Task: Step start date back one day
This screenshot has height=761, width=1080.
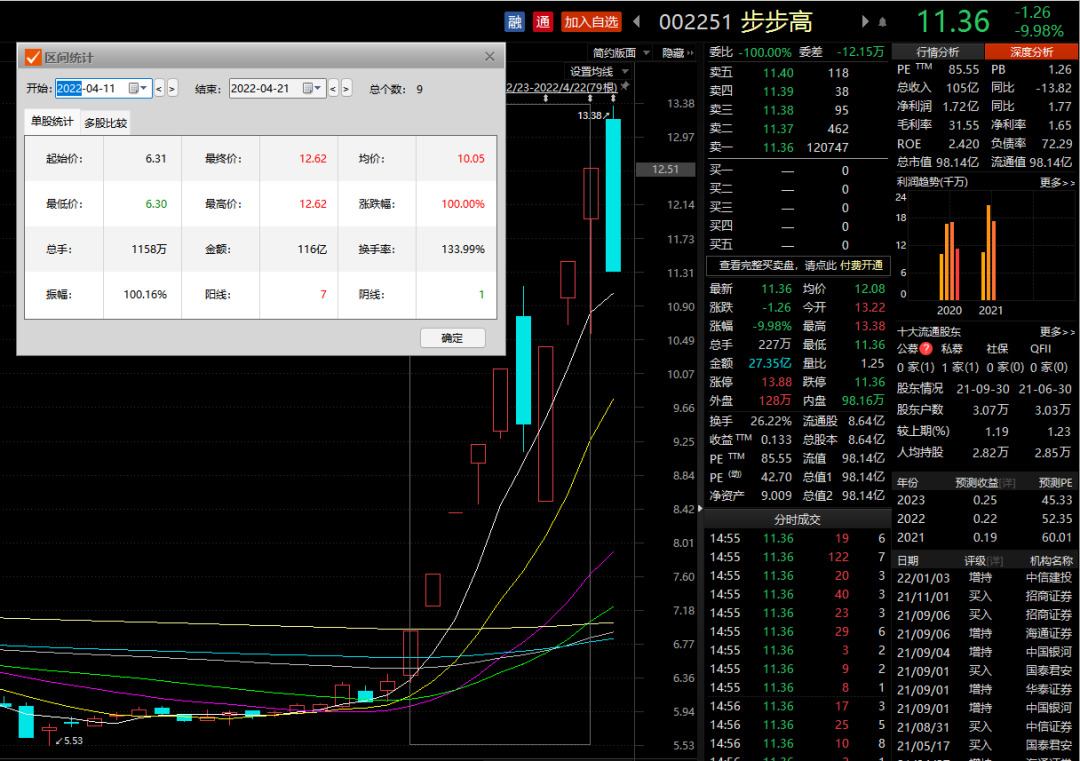Action: (x=159, y=89)
